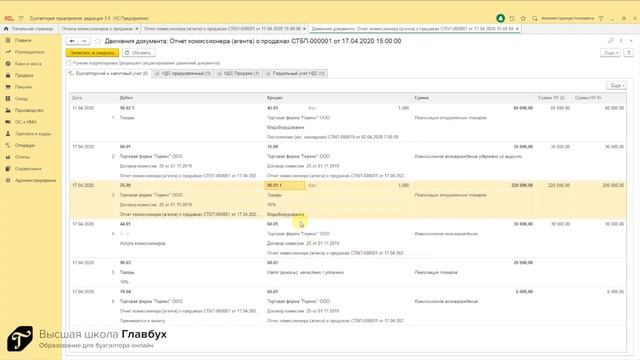Click Услуги комиссионера text in entry 4
Screen dimensions: 640x360
click(142, 243)
